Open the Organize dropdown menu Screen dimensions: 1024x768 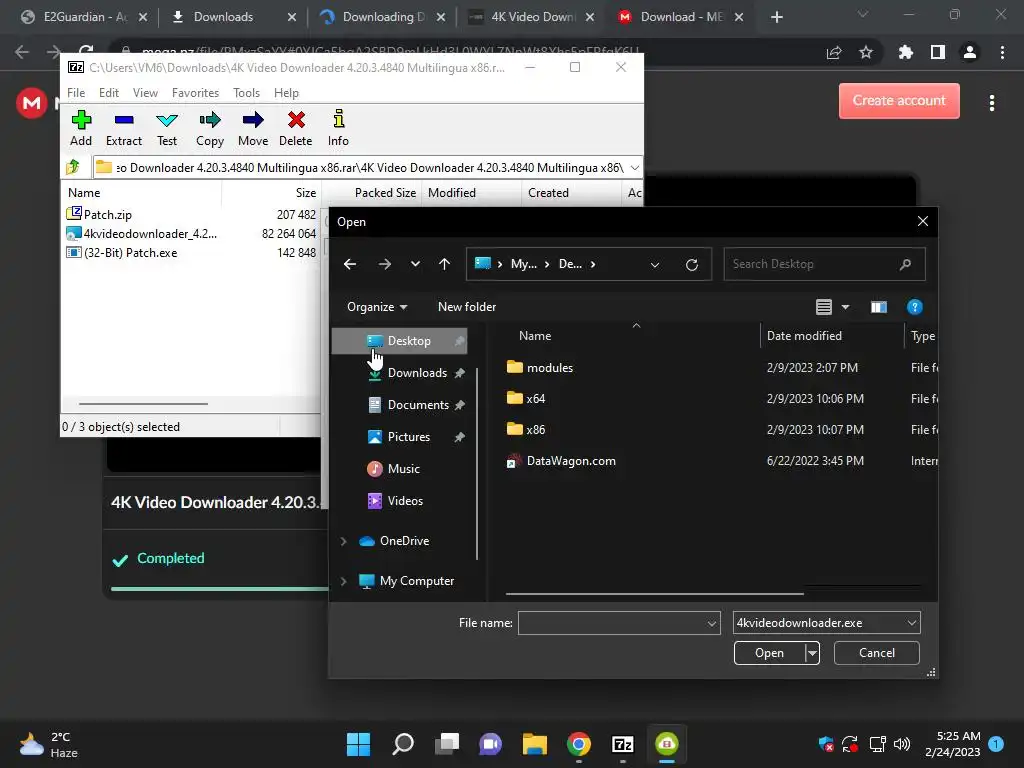click(x=377, y=307)
